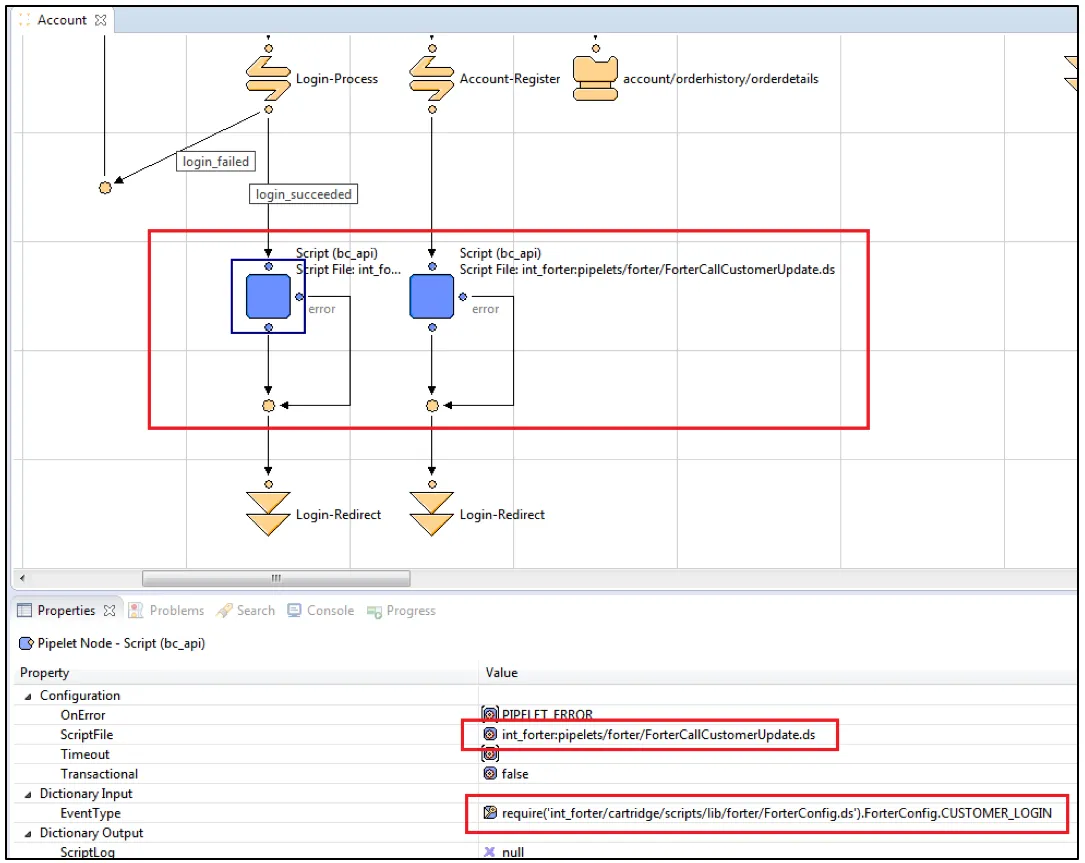Click the value icon next to PIPELET_ERROR
This screenshot has height=863, width=1085.
[x=490, y=714]
